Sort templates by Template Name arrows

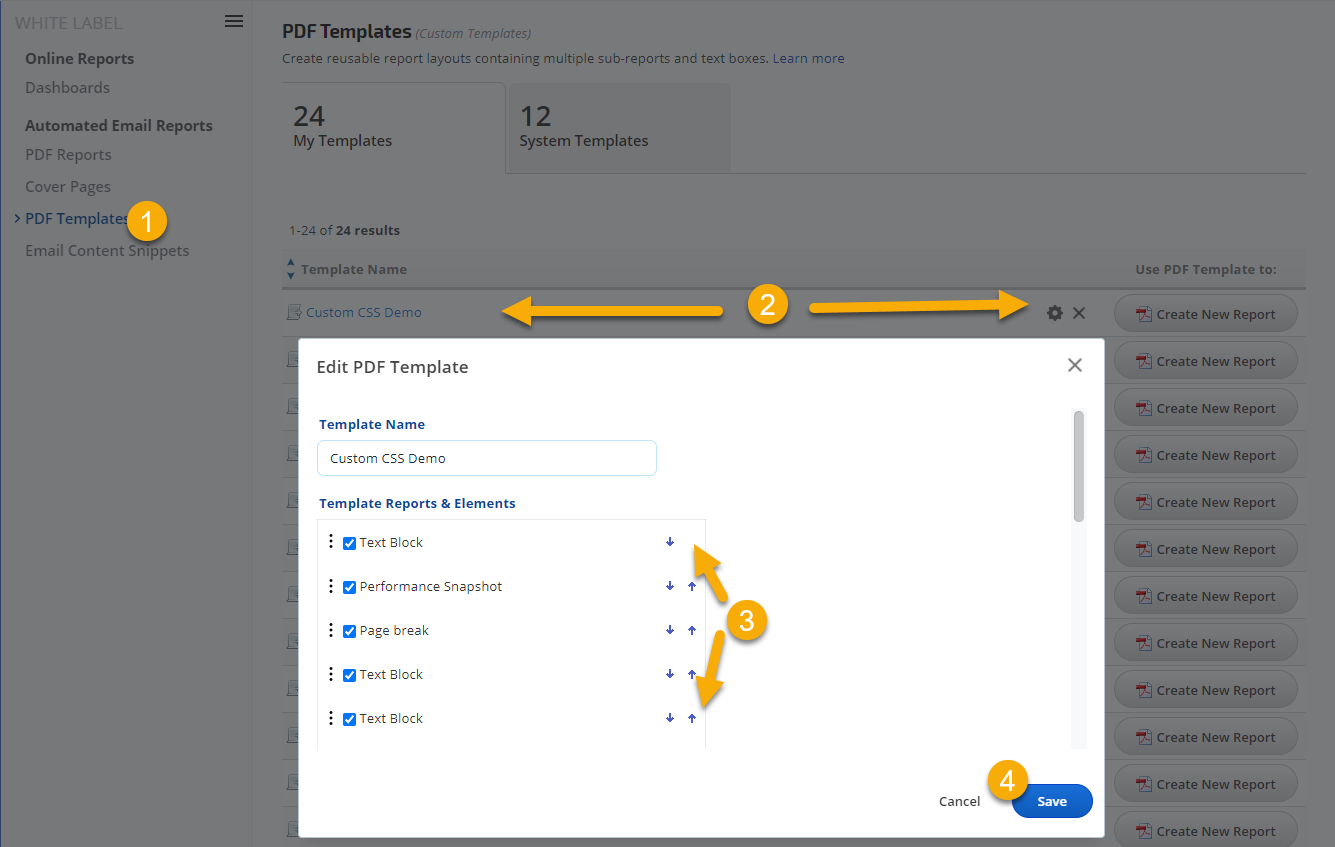tap(291, 269)
